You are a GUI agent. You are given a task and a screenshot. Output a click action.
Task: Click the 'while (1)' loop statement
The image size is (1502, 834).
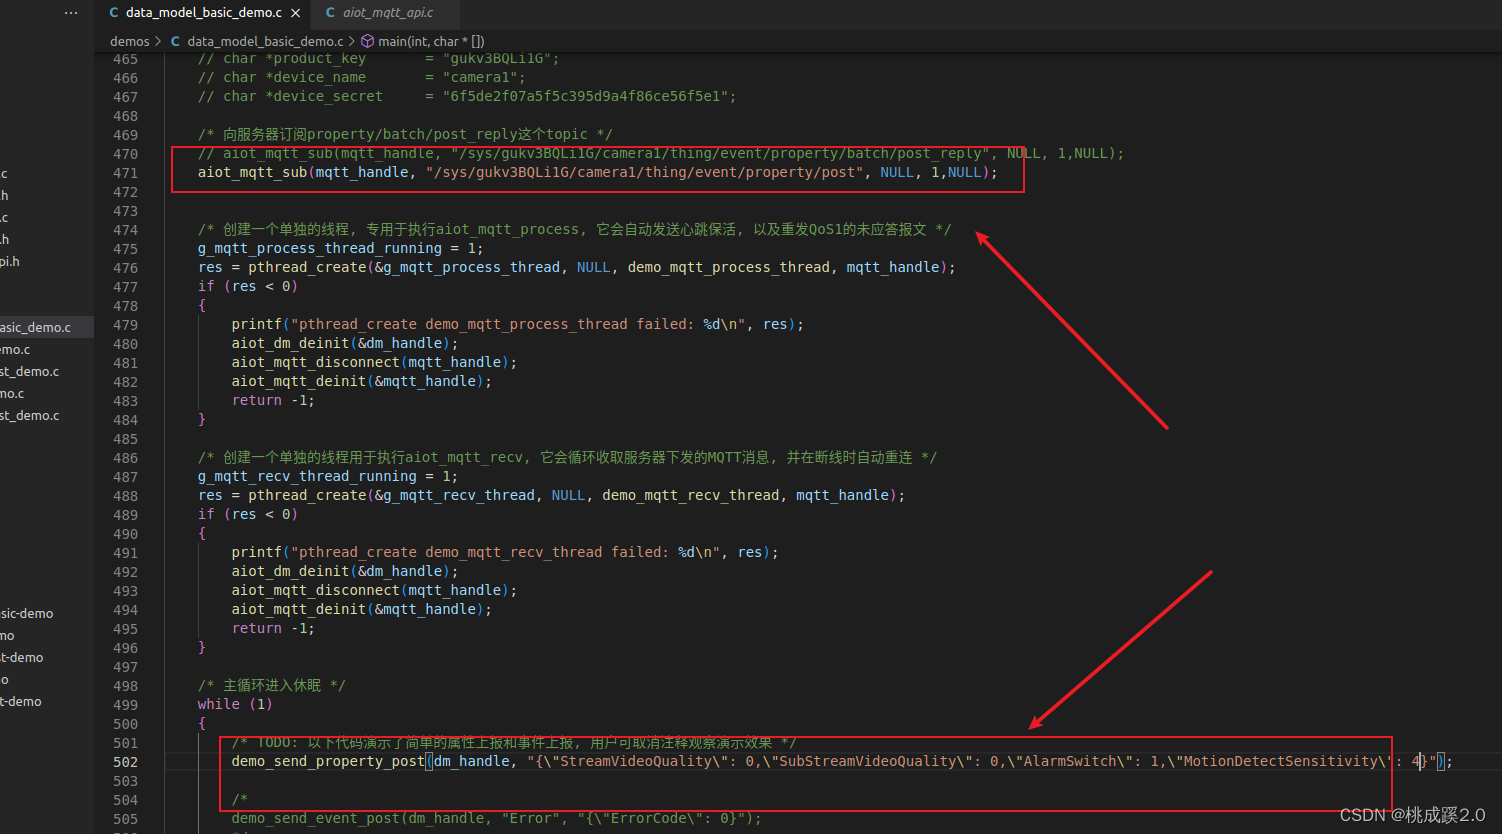[235, 705]
